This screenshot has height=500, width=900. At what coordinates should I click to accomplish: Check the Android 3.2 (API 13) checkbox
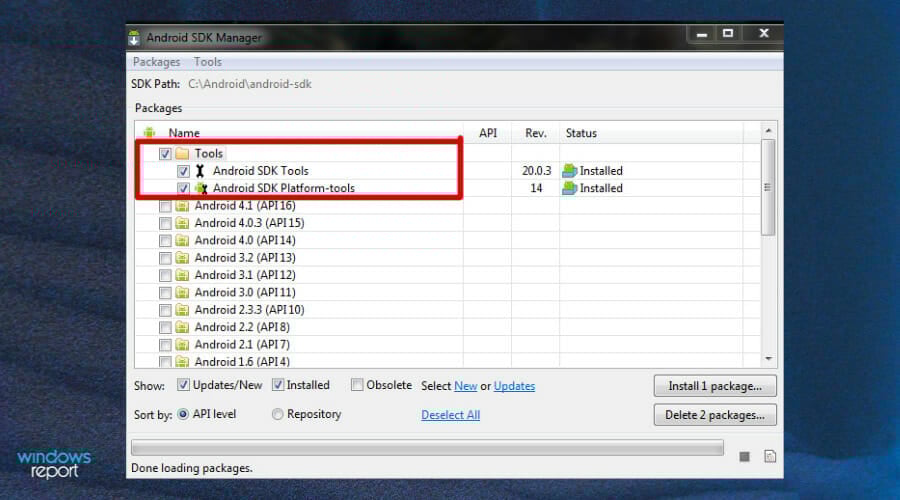pos(165,258)
